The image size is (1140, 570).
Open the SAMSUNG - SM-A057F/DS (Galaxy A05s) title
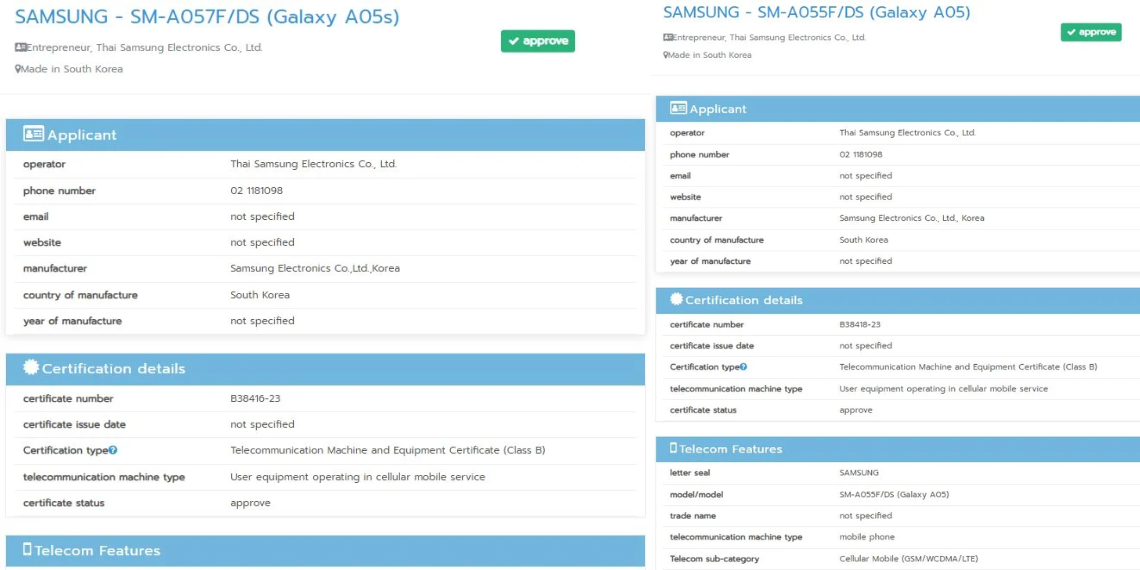point(207,17)
